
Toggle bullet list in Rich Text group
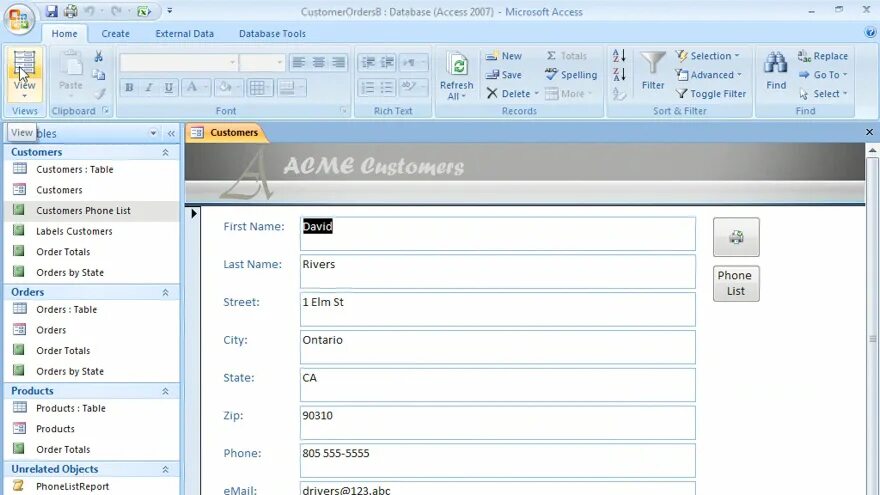[x=387, y=88]
